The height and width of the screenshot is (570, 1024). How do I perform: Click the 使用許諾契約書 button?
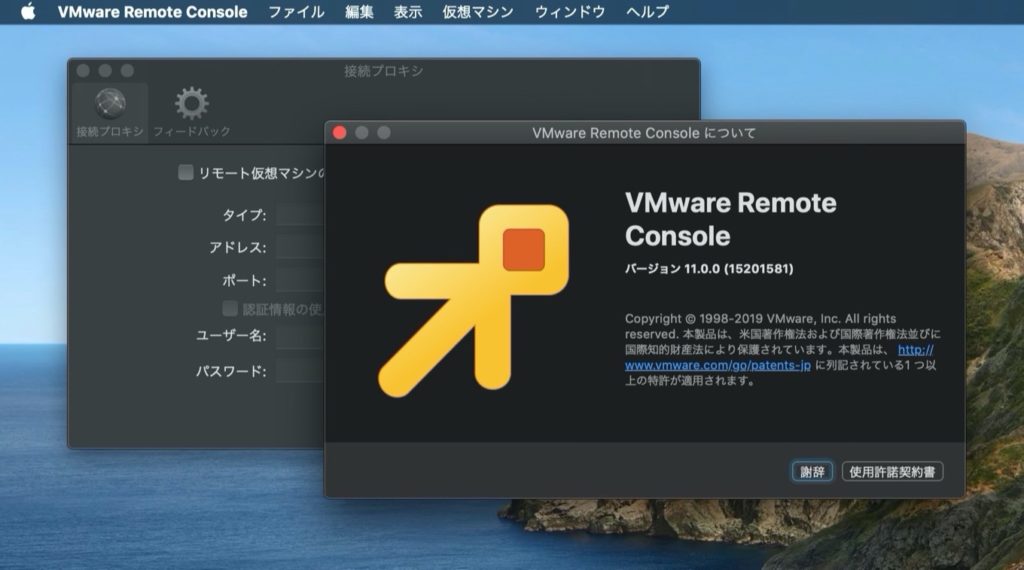click(892, 471)
